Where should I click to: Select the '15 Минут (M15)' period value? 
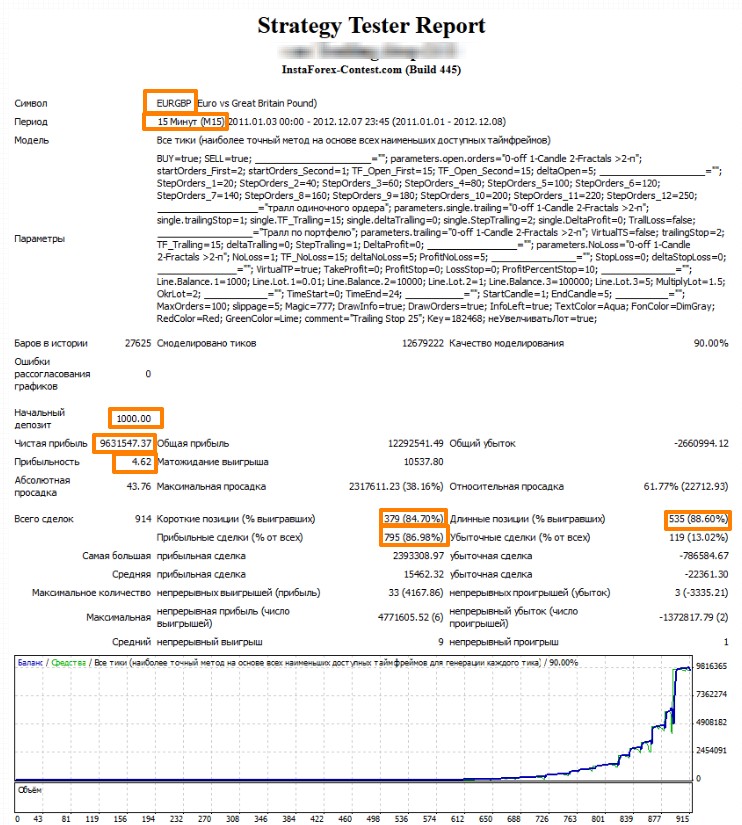(190, 122)
